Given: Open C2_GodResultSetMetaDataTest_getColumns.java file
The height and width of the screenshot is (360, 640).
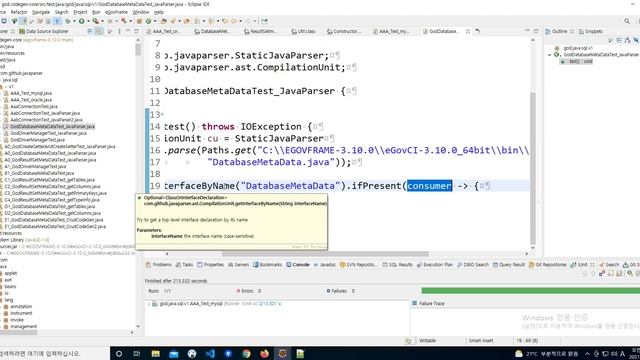Looking at the screenshot, I should [53, 187].
